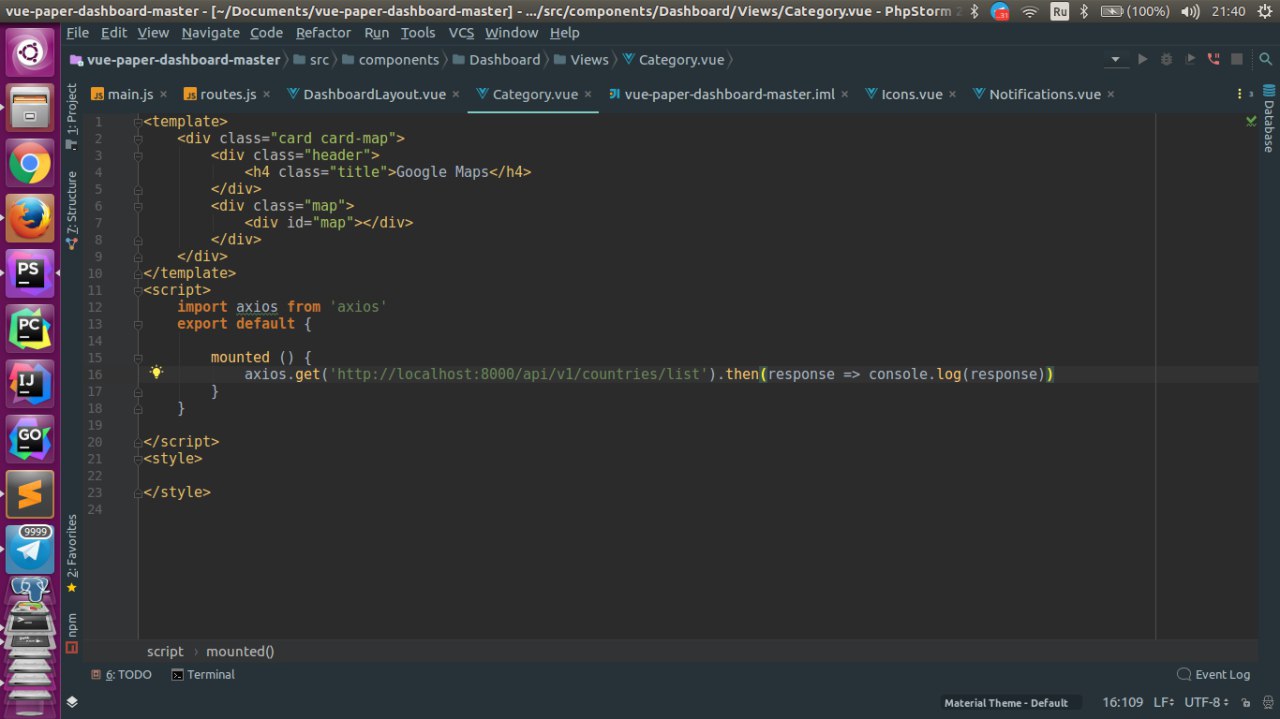
Task: Open the run configuration dropdown
Action: point(1116,60)
